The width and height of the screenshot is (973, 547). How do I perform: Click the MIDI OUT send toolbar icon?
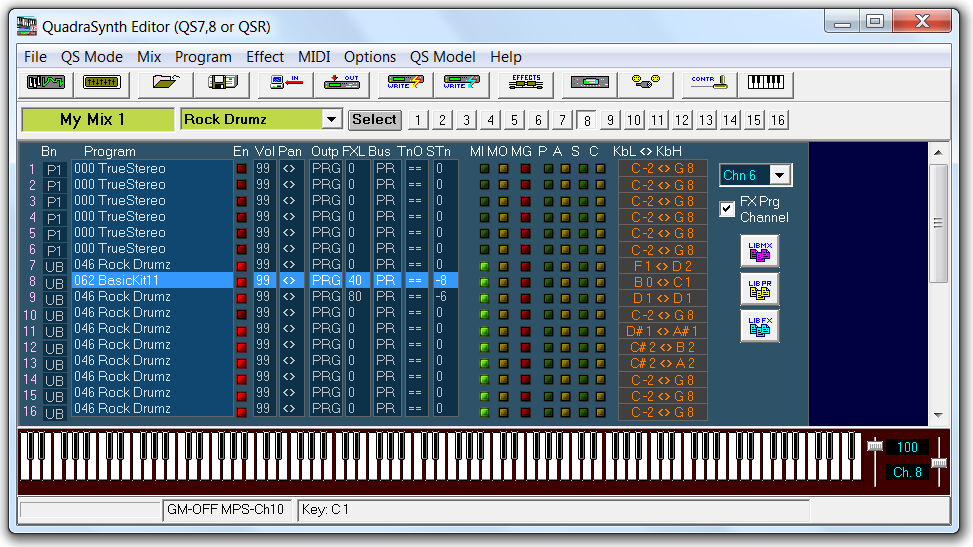click(343, 83)
